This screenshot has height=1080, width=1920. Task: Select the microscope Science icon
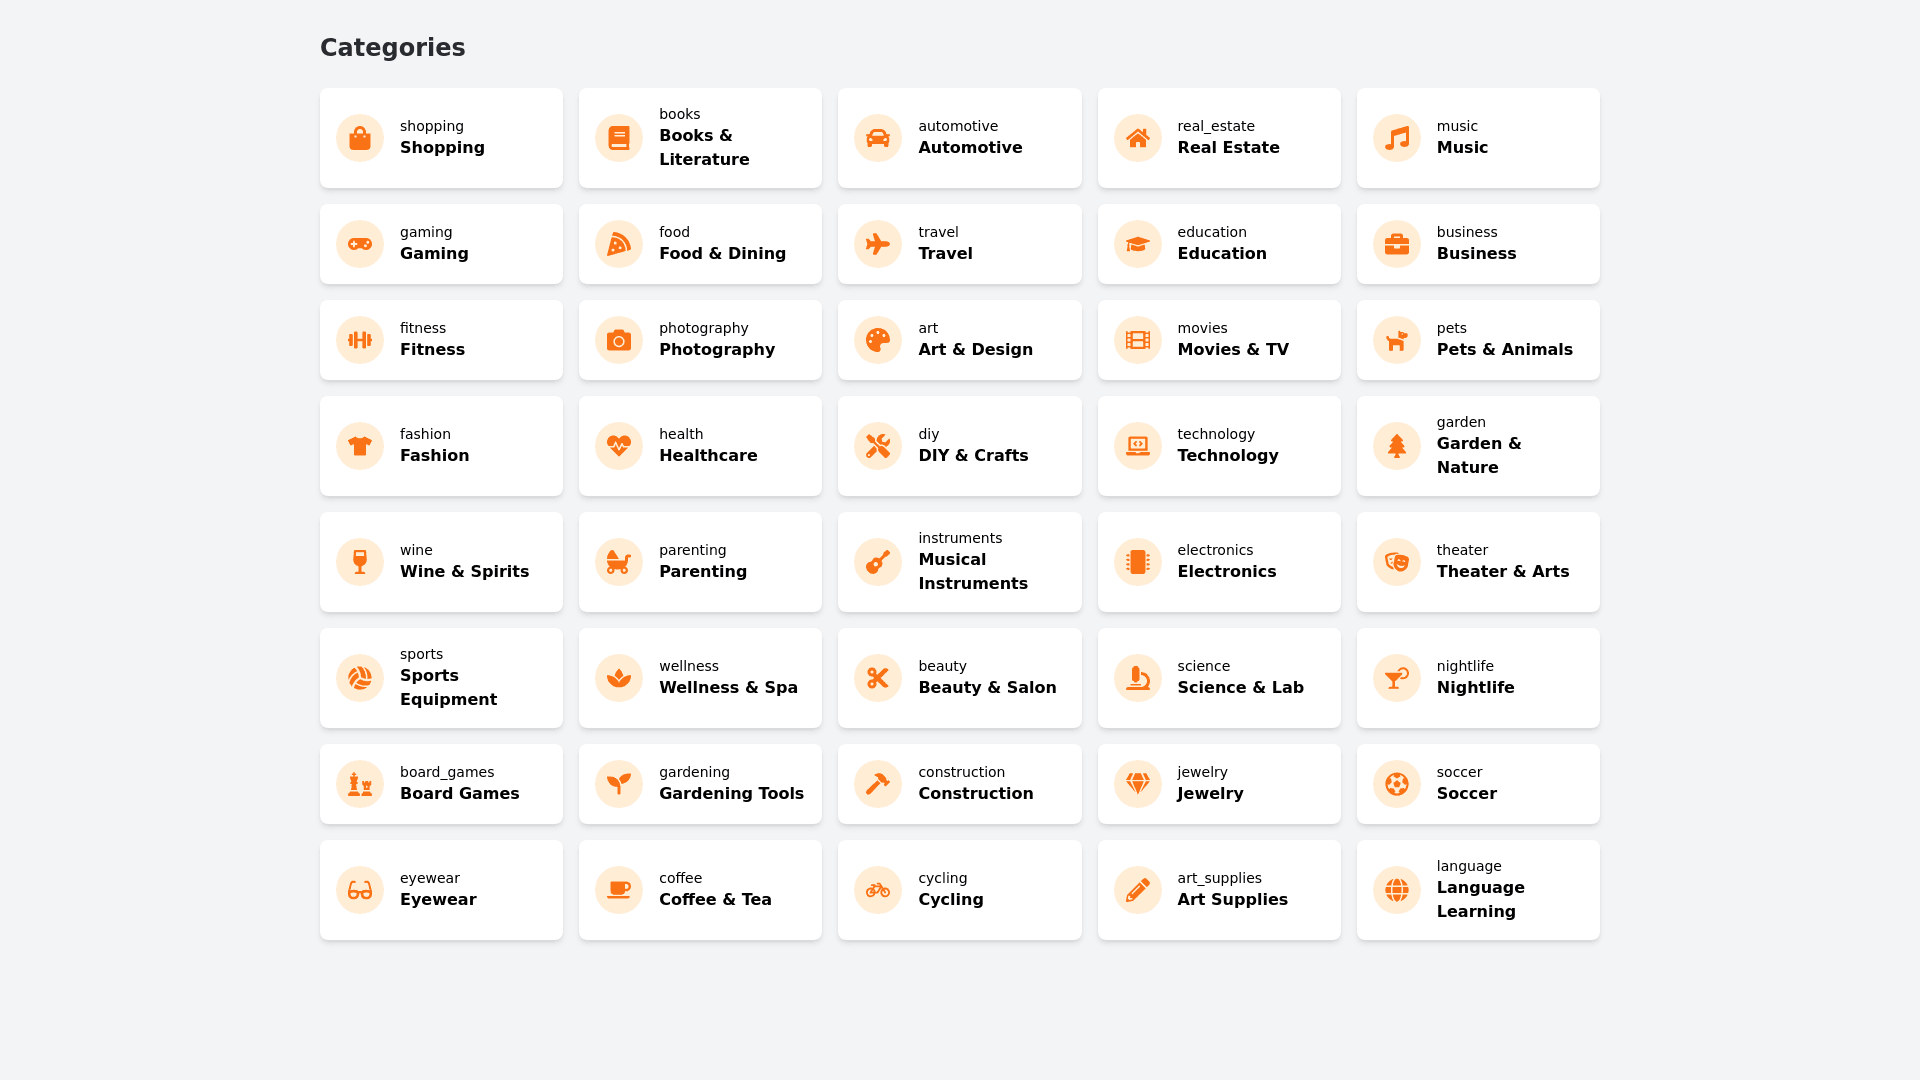coord(1138,678)
